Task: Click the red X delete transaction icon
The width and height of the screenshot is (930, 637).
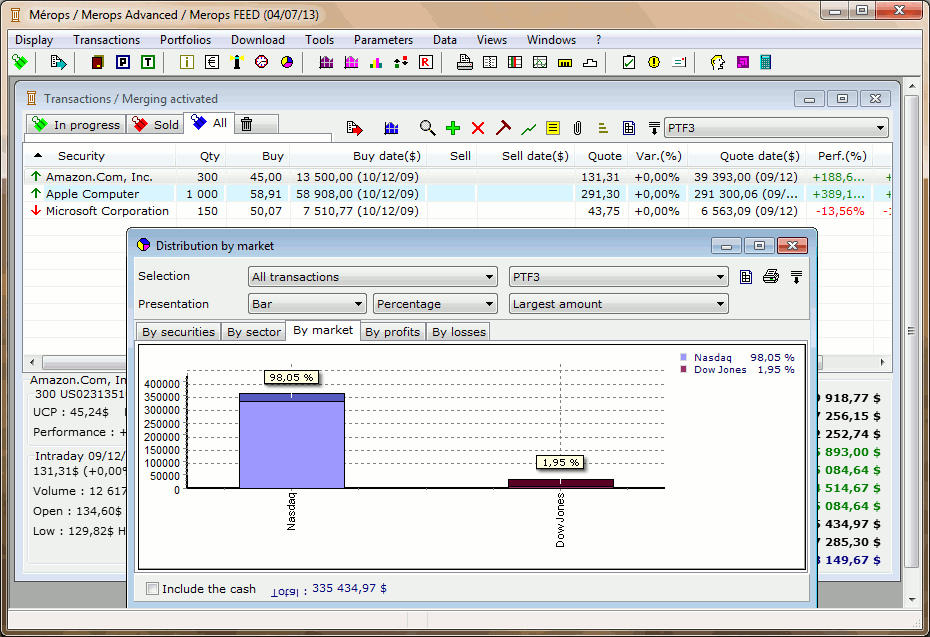Action: point(478,128)
